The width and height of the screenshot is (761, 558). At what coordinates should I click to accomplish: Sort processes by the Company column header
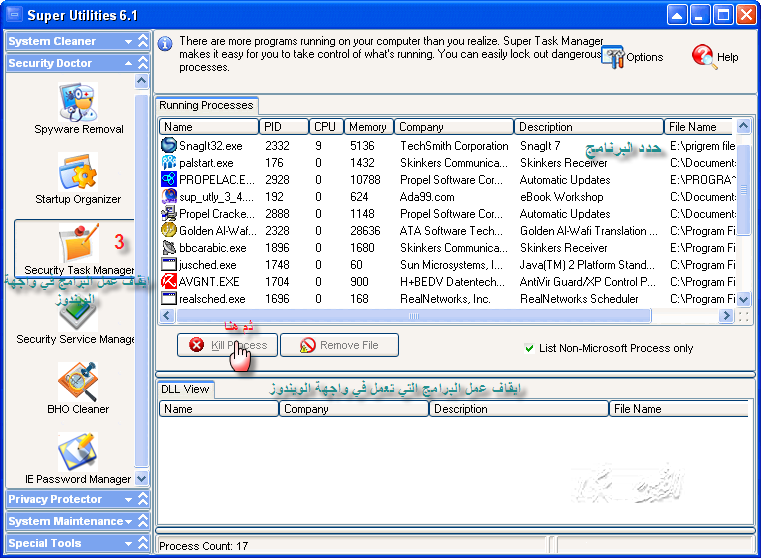[454, 127]
